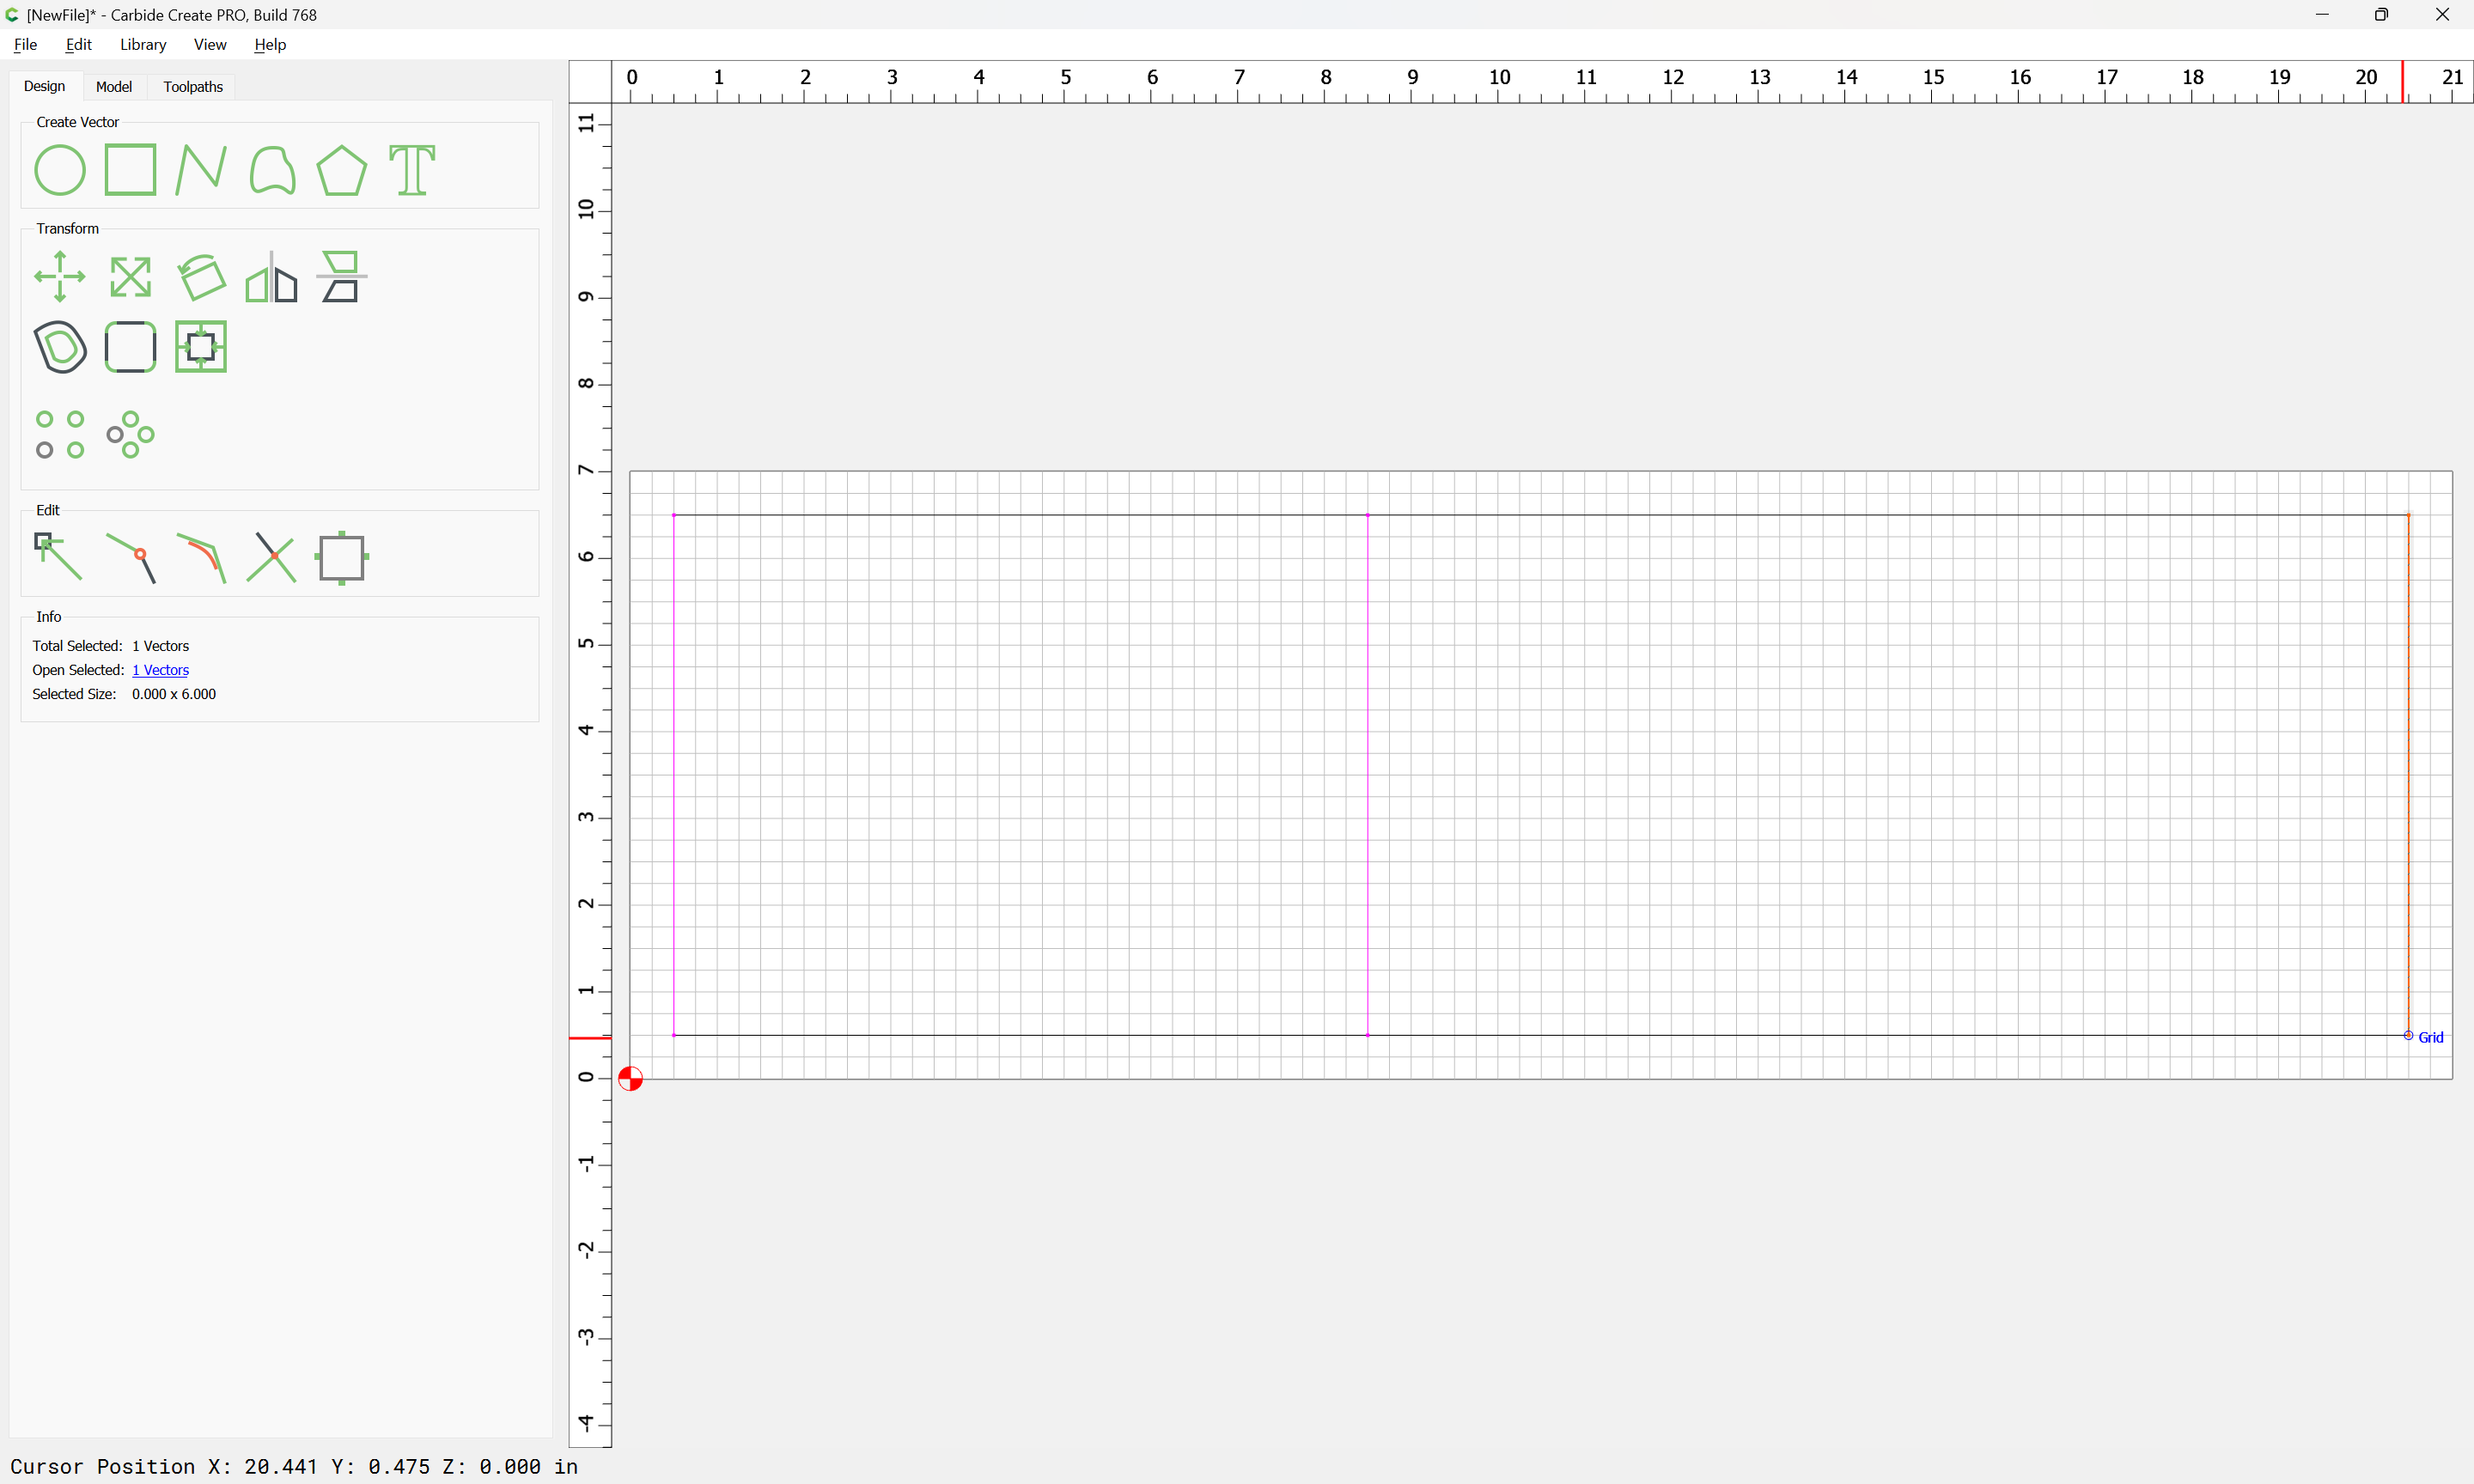Open the Edit menu
The width and height of the screenshot is (2474, 1484).
coord(79,44)
